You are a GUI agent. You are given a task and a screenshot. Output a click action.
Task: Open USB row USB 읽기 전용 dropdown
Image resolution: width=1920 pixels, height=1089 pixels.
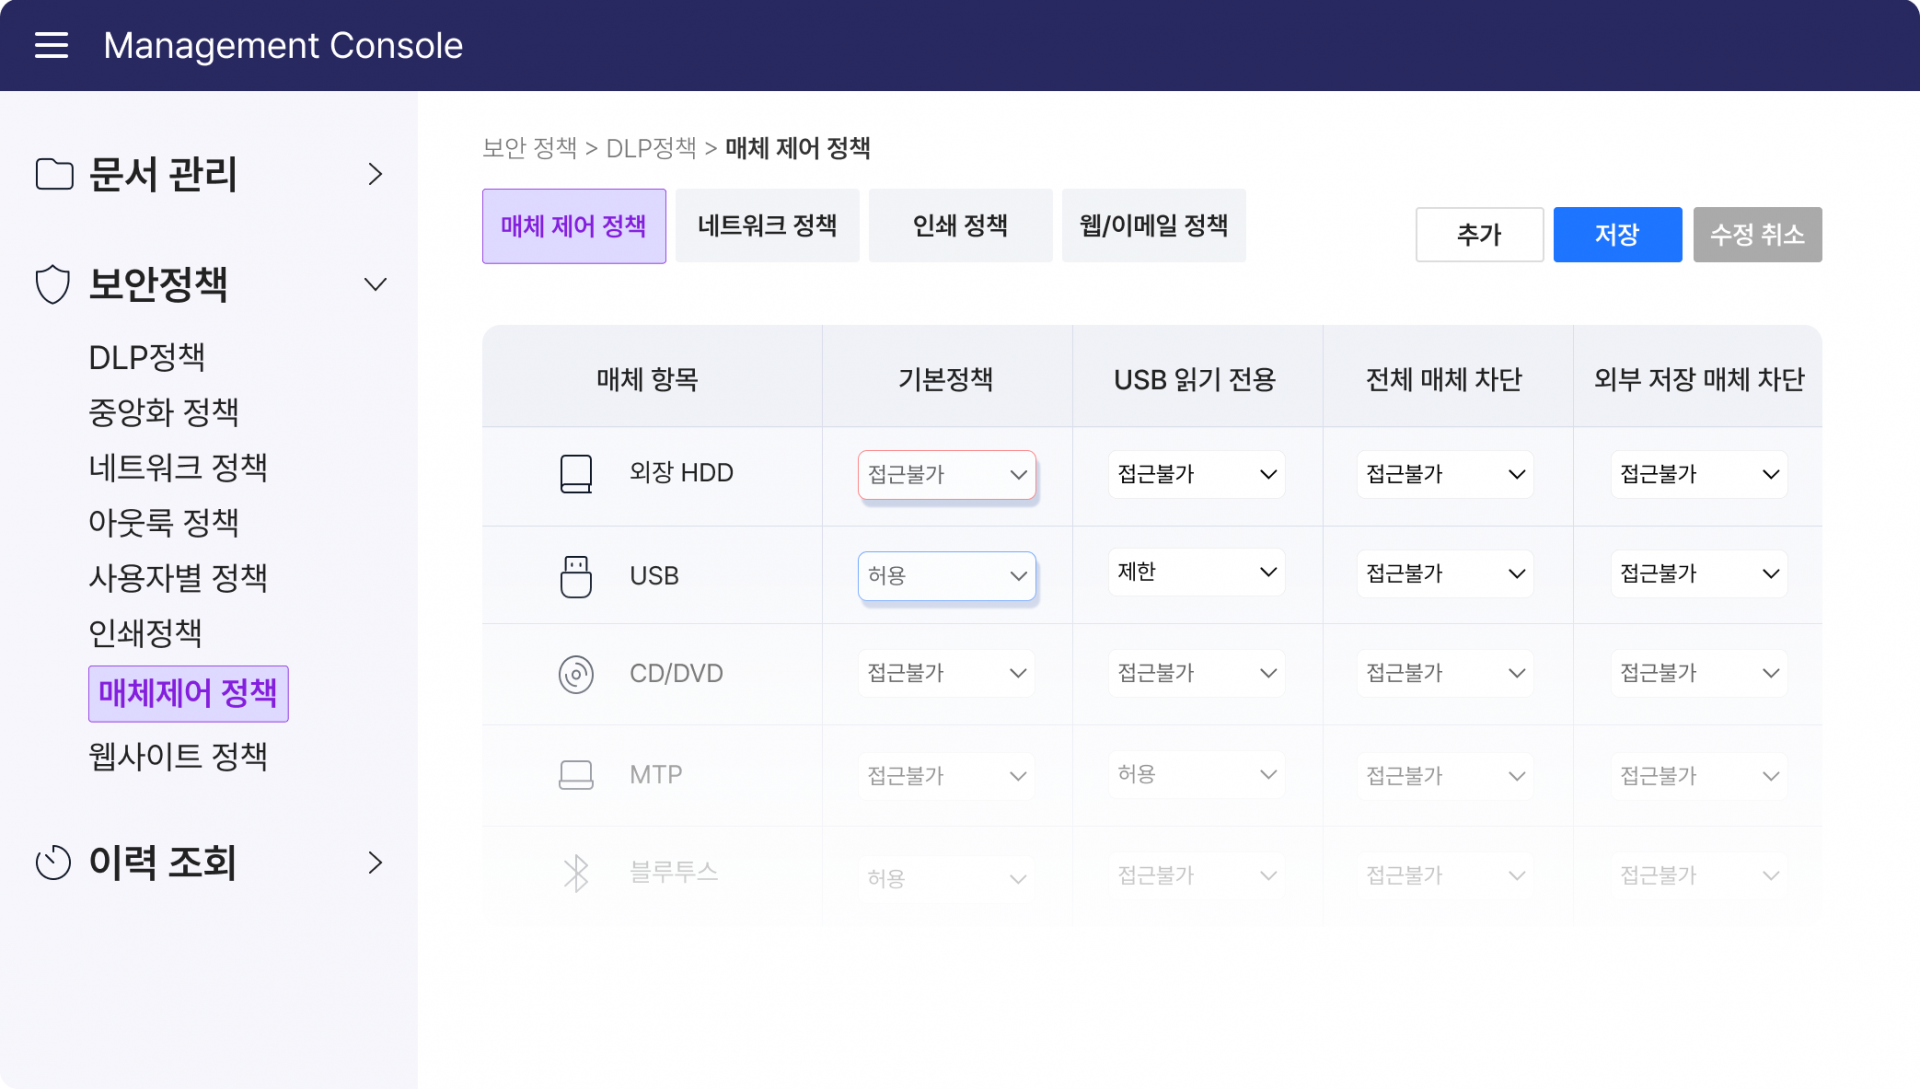1196,572
